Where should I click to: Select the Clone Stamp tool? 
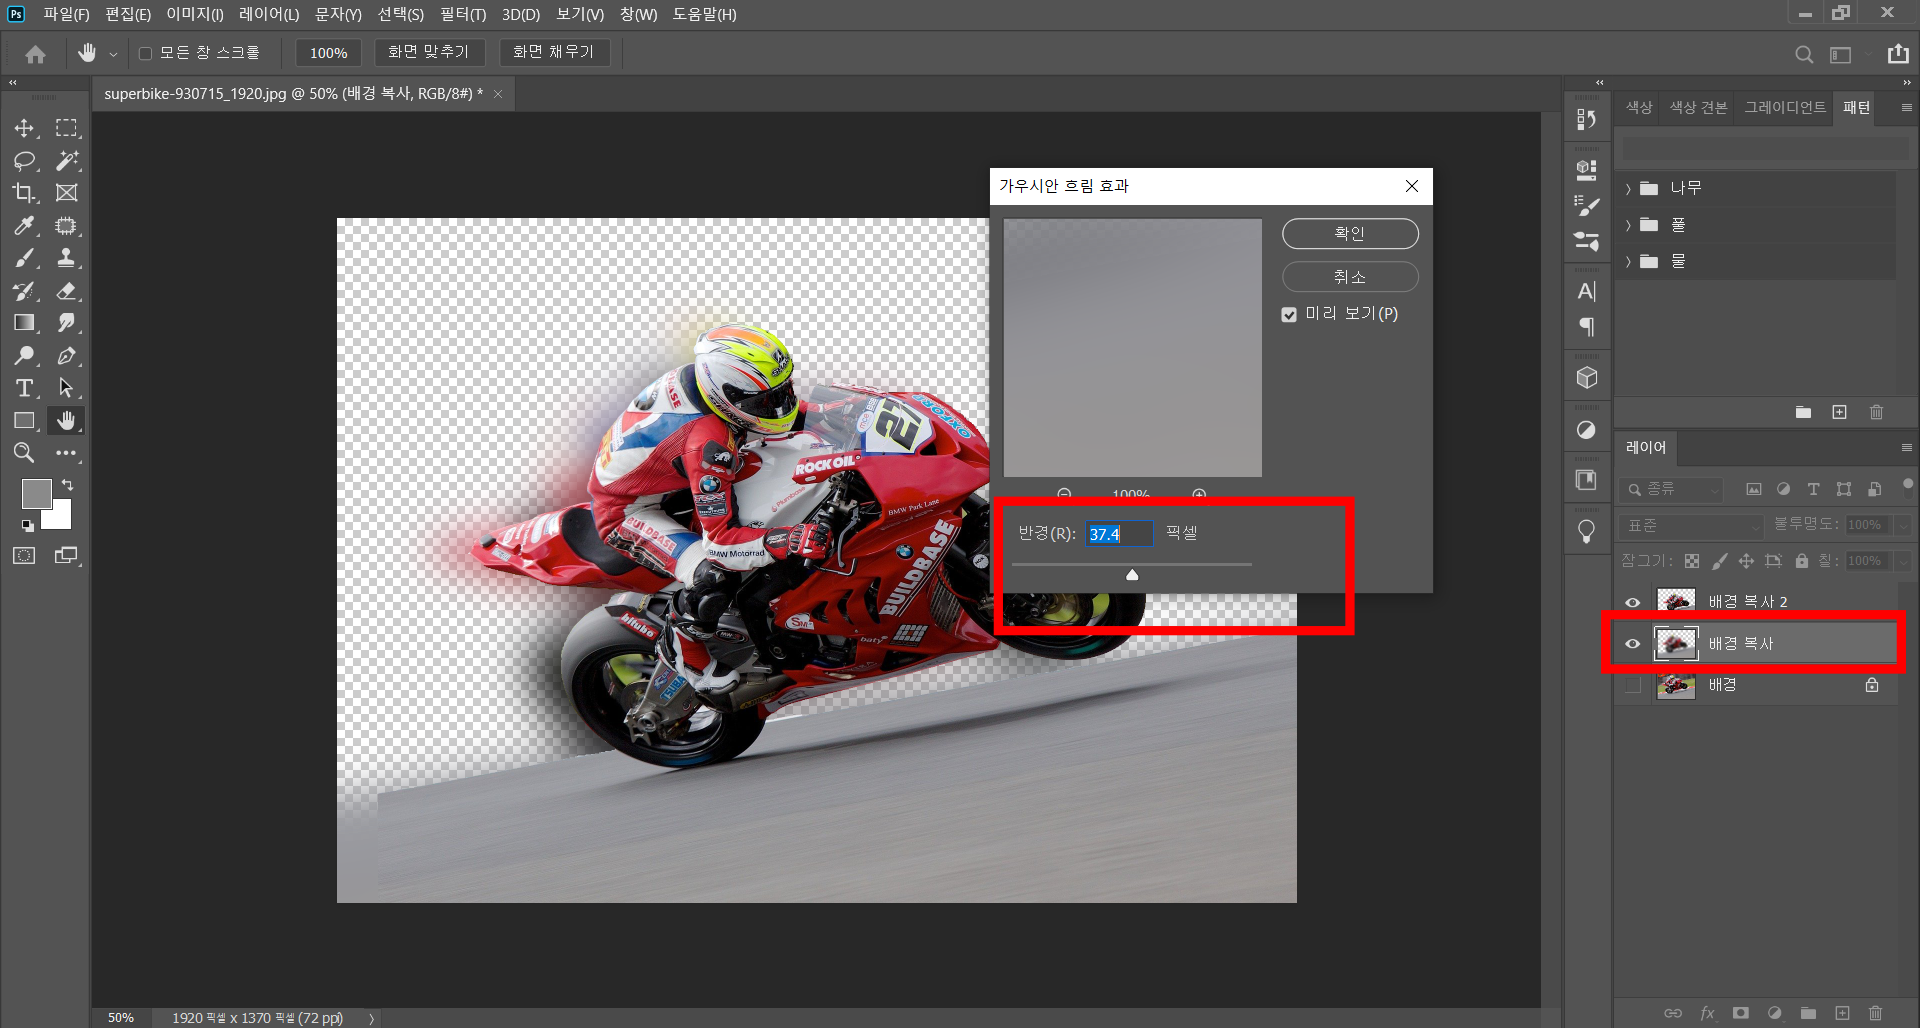point(66,258)
